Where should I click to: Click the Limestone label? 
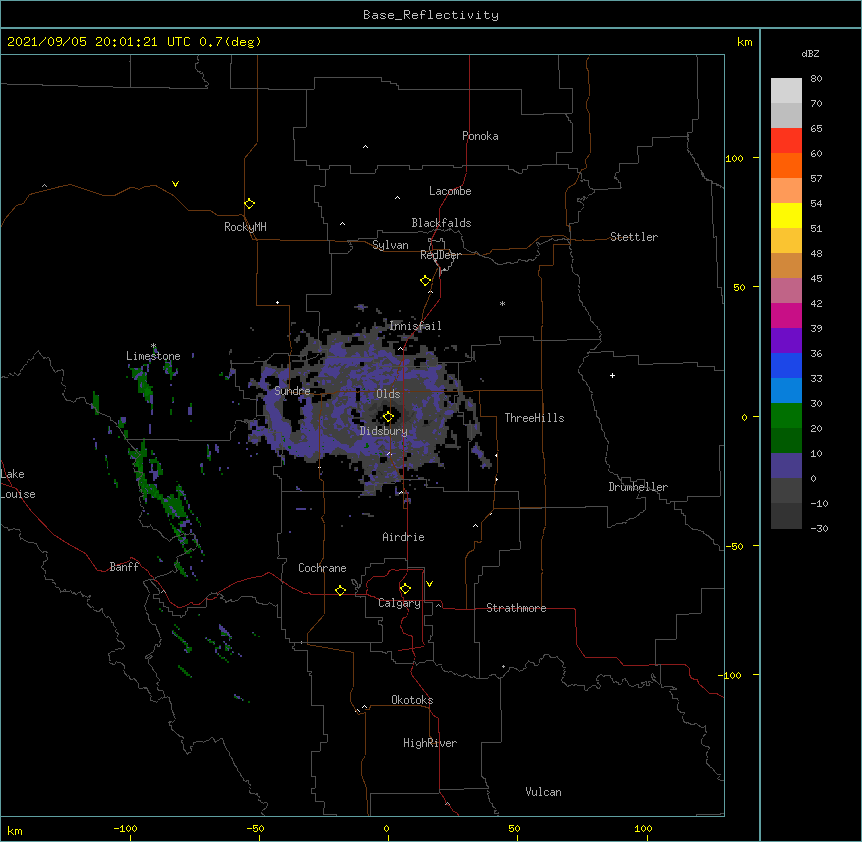[x=153, y=356]
